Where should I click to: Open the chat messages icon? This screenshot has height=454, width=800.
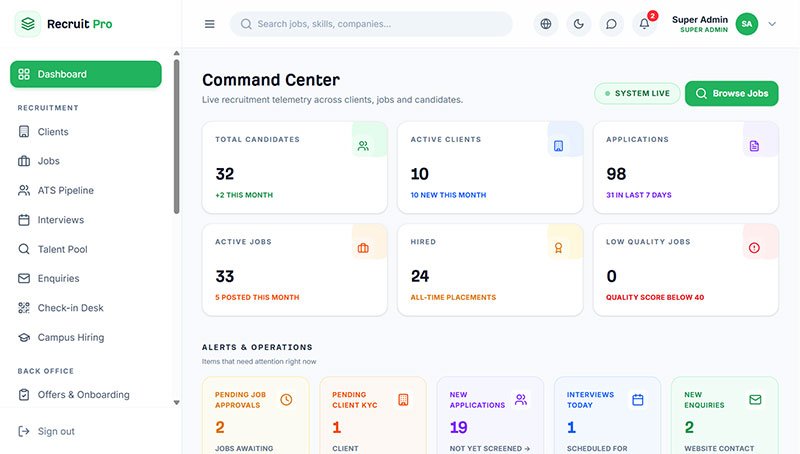click(x=611, y=24)
